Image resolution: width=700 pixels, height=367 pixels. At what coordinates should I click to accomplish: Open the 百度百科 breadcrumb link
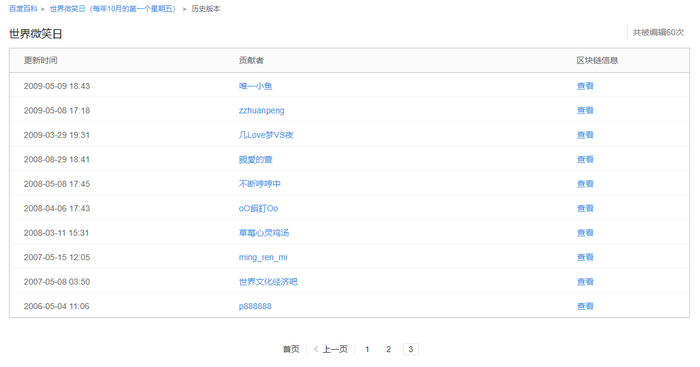click(23, 9)
